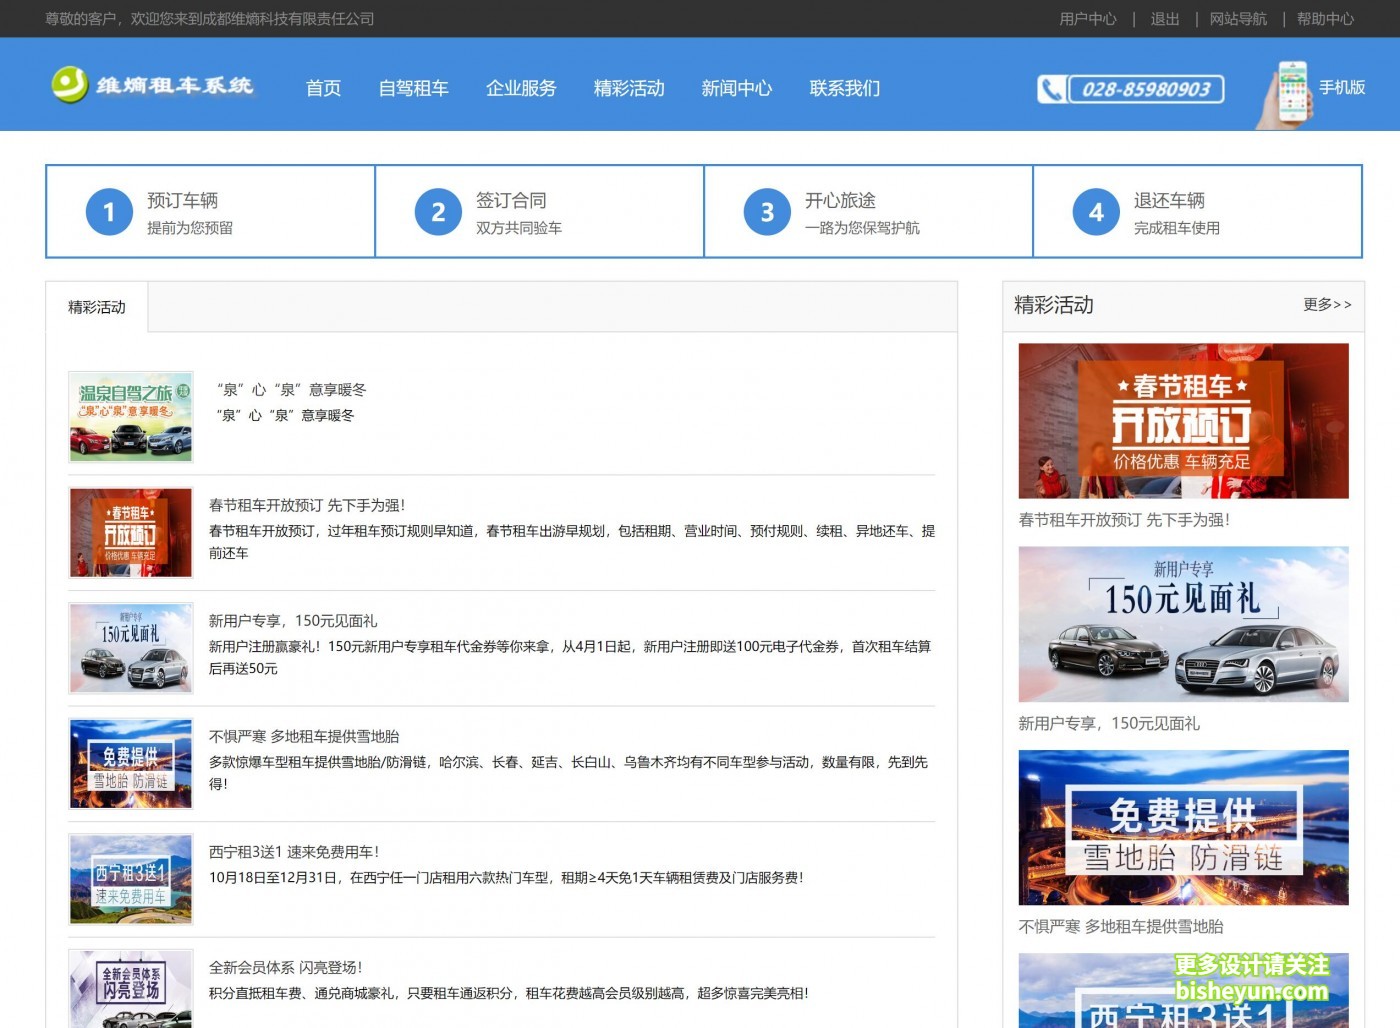Open title 全新会员体系 闪亮登场!
Viewport: 1400px width, 1028px height.
point(286,967)
